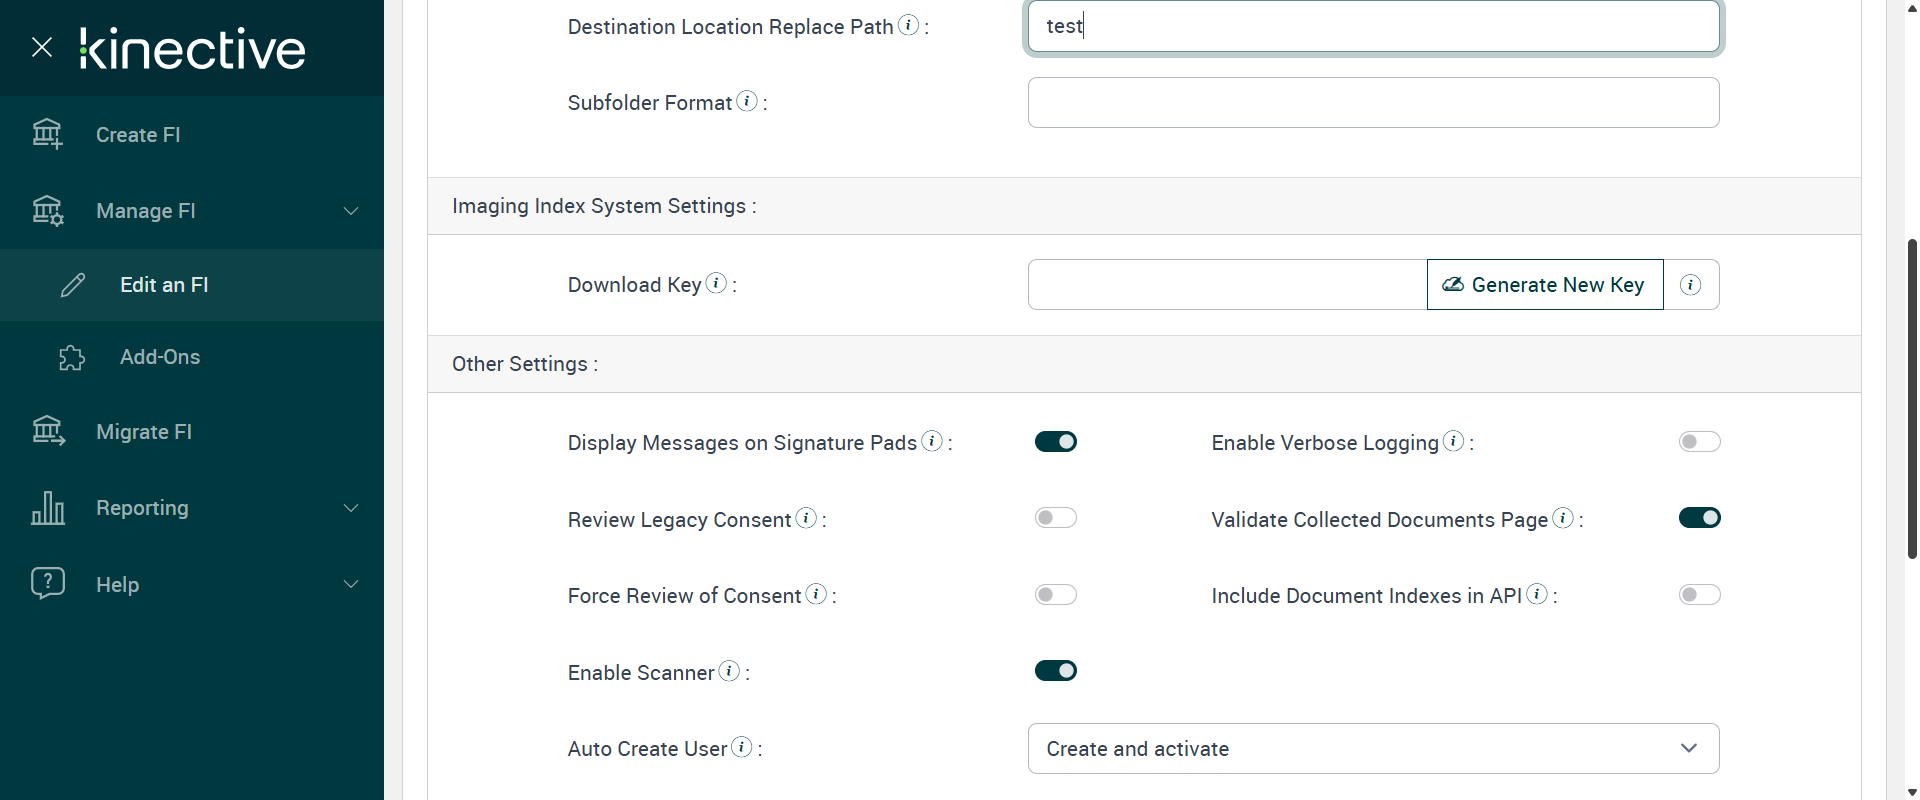
Task: Click info icon beside Download Key label
Action: [x=716, y=283]
